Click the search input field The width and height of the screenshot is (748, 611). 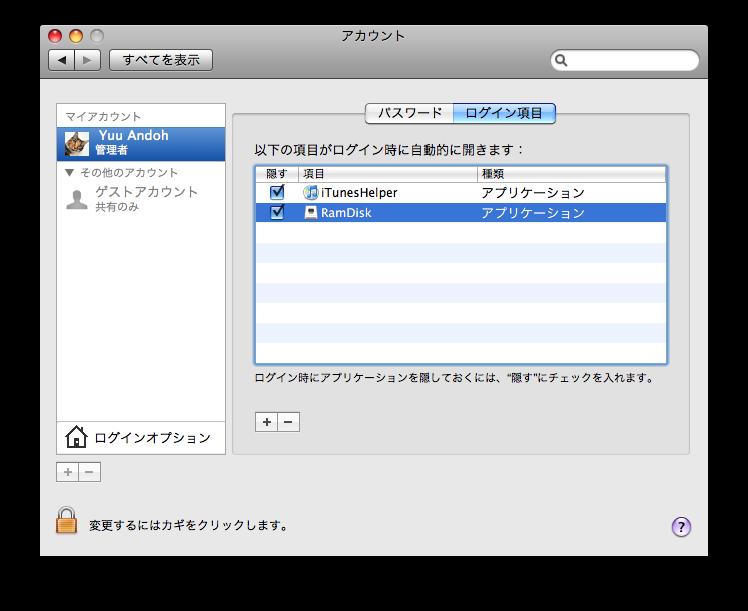625,61
